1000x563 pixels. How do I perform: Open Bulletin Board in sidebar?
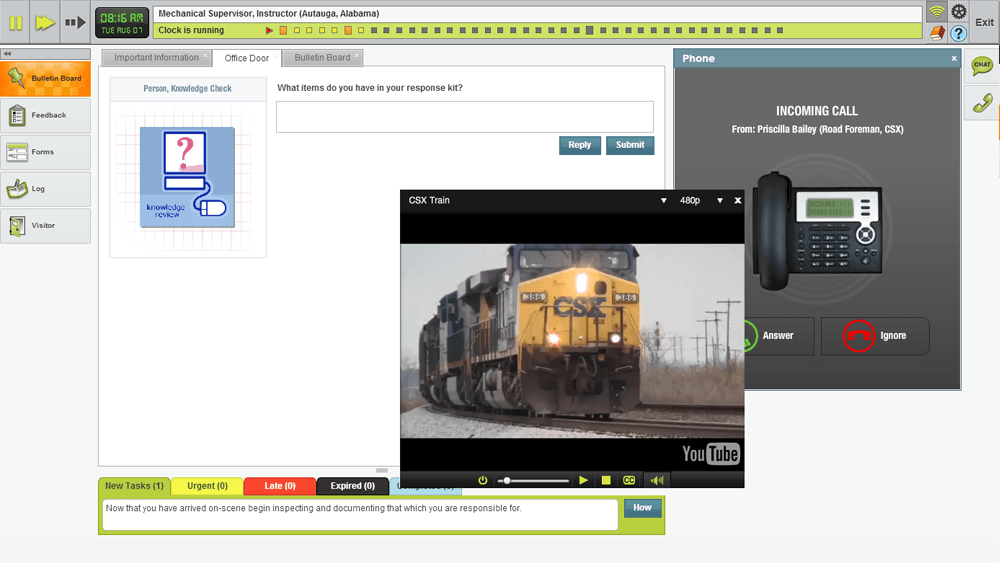[45, 78]
